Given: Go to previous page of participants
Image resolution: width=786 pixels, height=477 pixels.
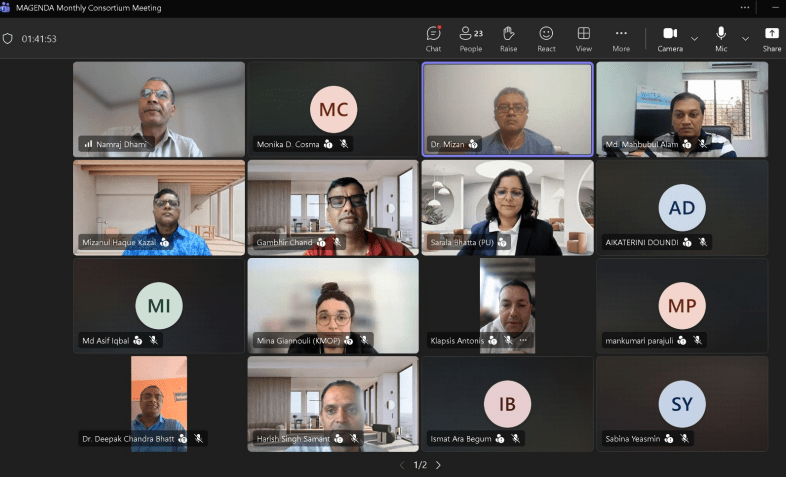Looking at the screenshot, I should pyautogui.click(x=402, y=465).
